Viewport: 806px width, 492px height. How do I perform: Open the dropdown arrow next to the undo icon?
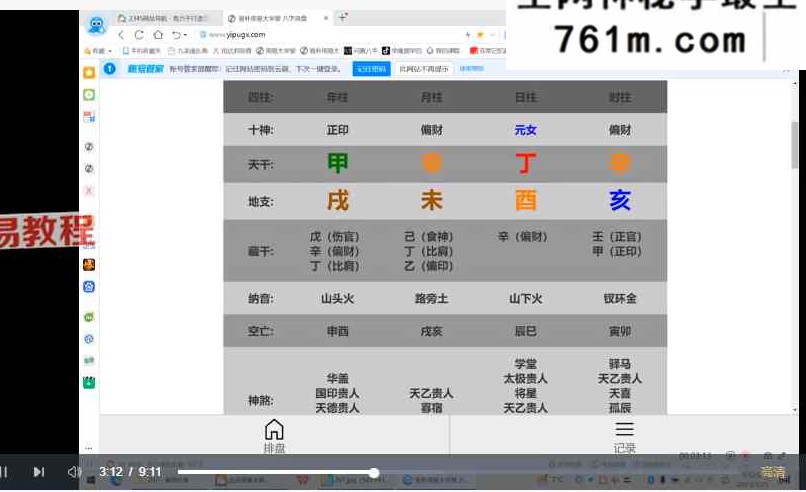pyautogui.click(x=185, y=35)
